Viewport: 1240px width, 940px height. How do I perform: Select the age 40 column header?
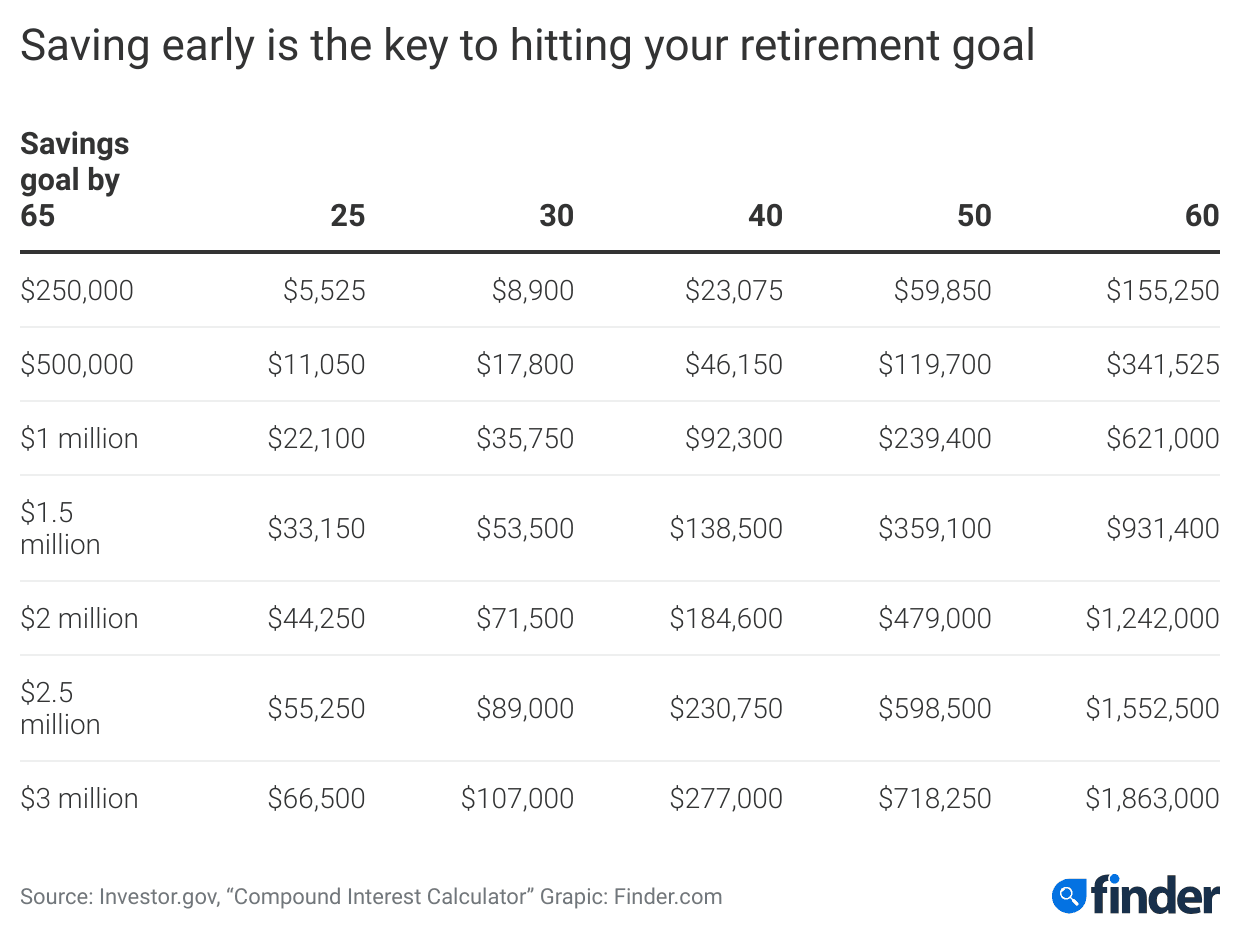766,215
